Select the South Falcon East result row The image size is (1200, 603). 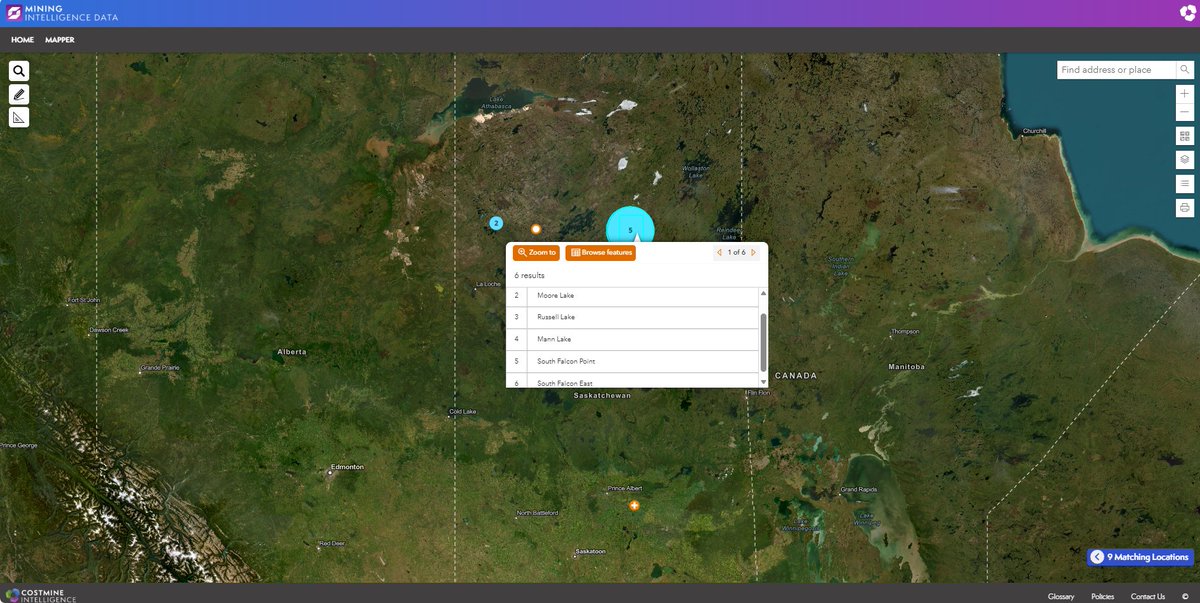tap(633, 381)
